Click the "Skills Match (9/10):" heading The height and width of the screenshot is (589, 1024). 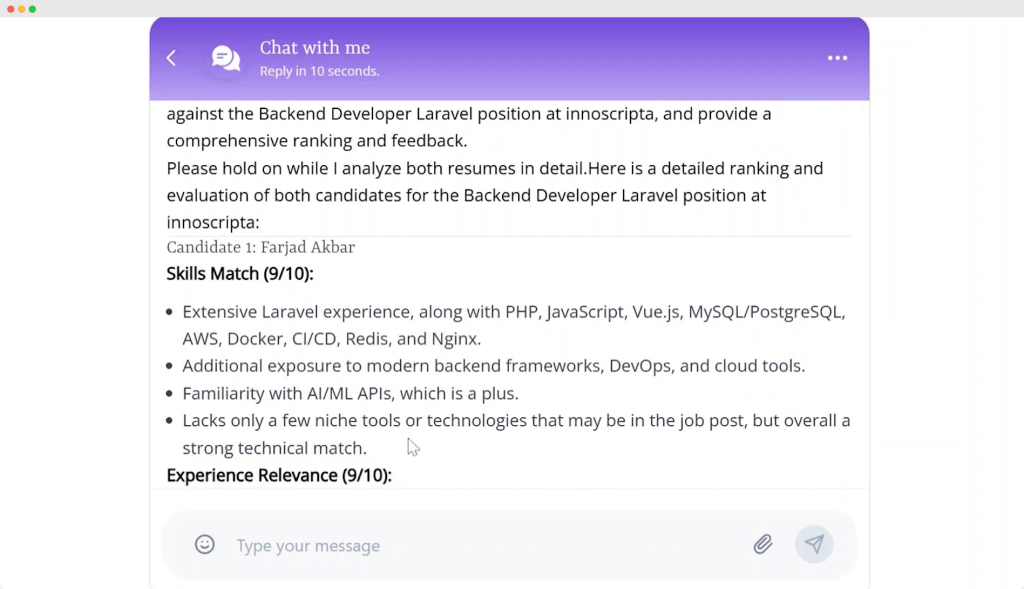240,274
